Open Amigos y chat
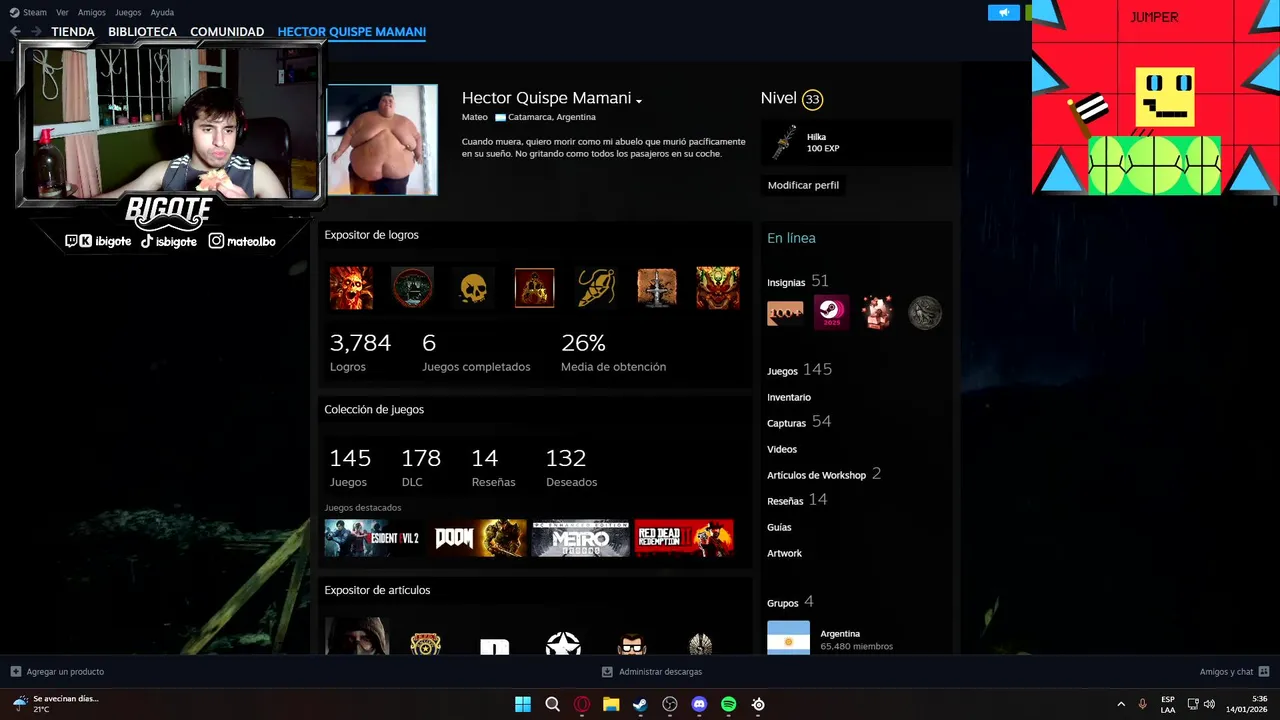This screenshot has width=1280, height=720. [x=1234, y=672]
